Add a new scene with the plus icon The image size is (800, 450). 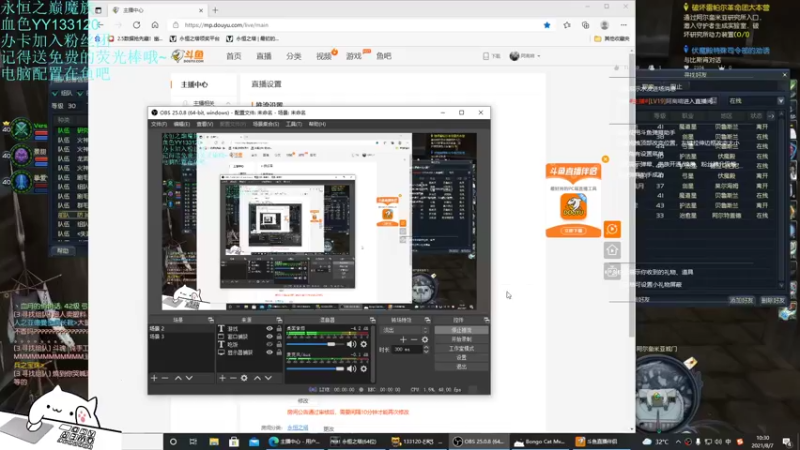click(x=154, y=378)
